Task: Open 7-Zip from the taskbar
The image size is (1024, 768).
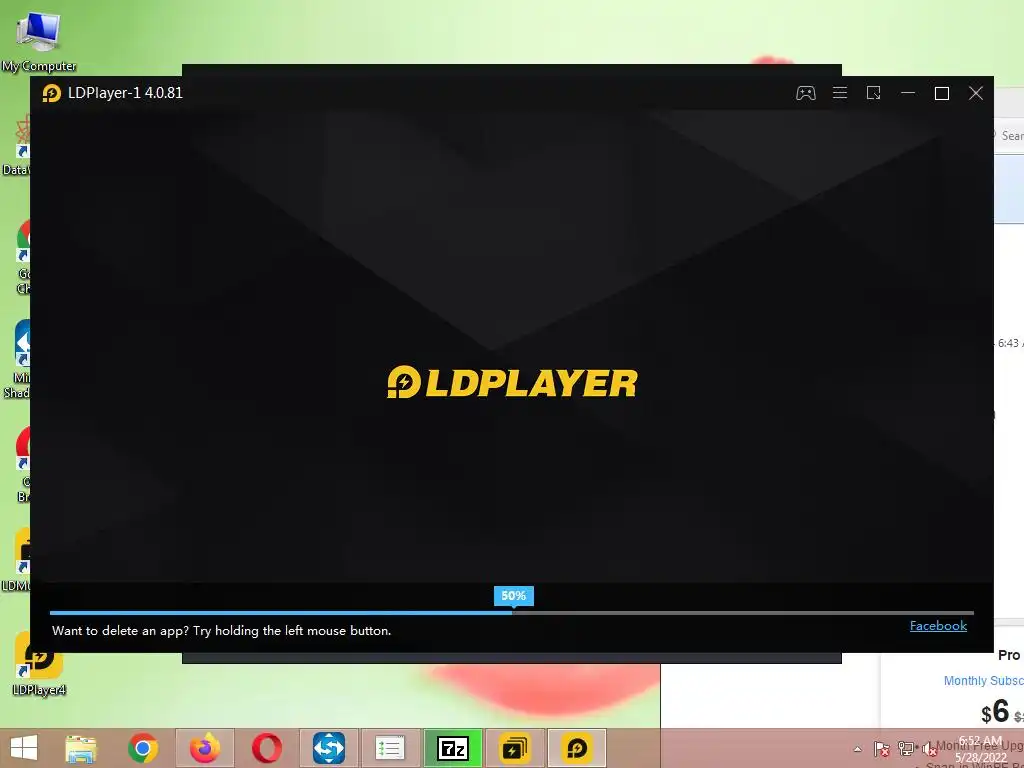Action: [x=453, y=748]
